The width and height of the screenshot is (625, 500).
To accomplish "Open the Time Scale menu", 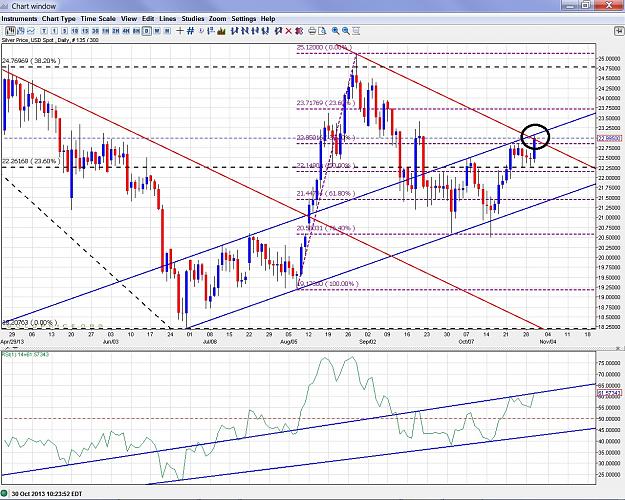I will coord(98,19).
